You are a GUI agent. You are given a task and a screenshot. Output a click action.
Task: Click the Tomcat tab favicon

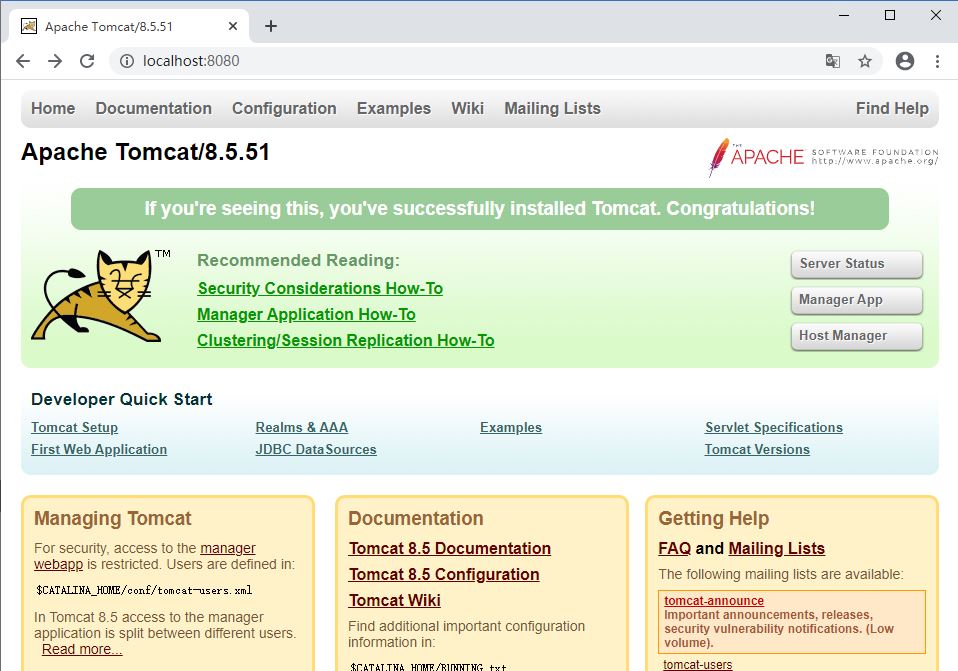(29, 26)
